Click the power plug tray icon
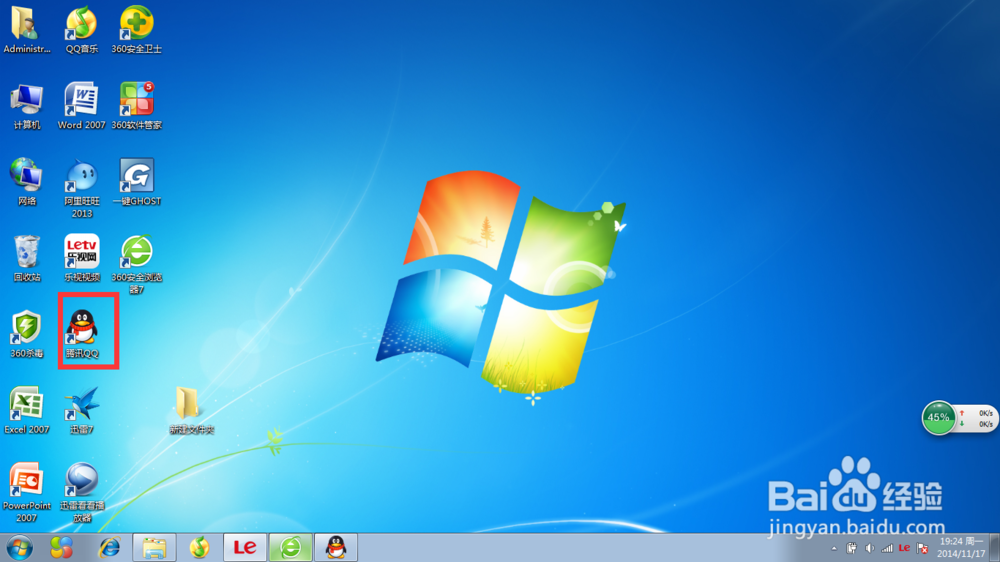Image resolution: width=1000 pixels, height=562 pixels. pos(851,548)
